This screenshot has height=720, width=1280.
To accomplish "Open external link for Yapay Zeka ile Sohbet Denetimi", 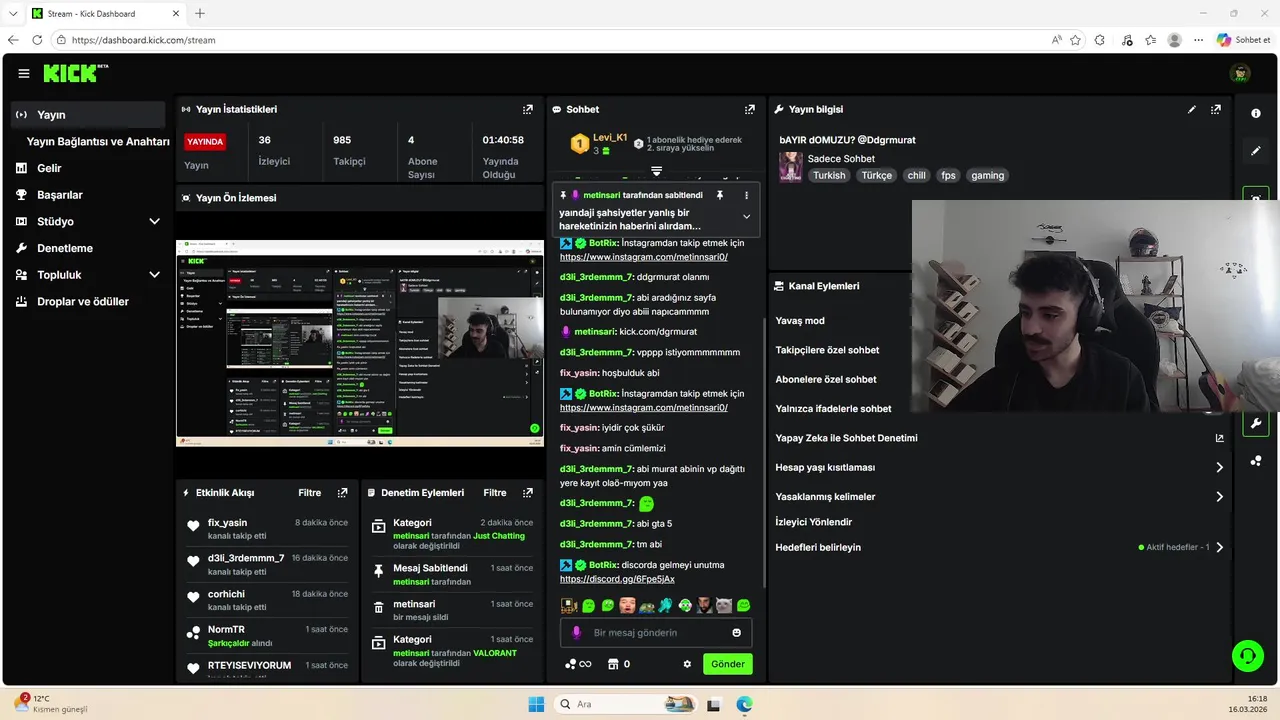I will pos(1220,438).
